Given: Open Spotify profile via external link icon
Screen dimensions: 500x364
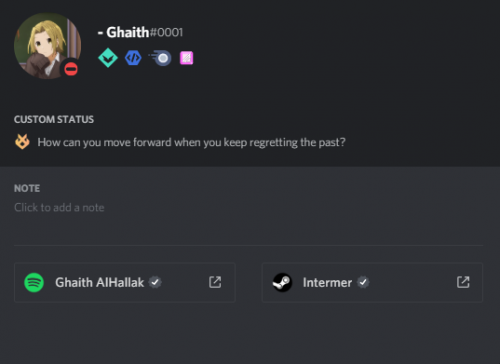Looking at the screenshot, I should (x=215, y=282).
